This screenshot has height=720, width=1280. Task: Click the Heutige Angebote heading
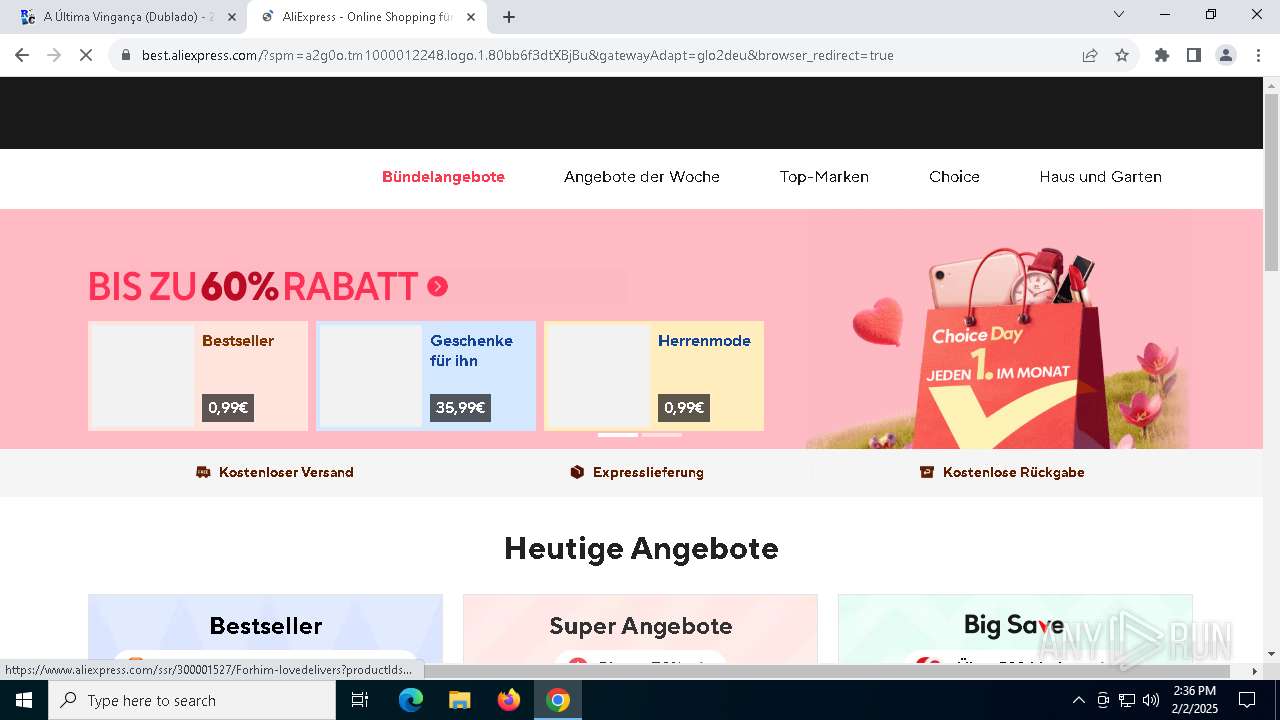pyautogui.click(x=641, y=548)
